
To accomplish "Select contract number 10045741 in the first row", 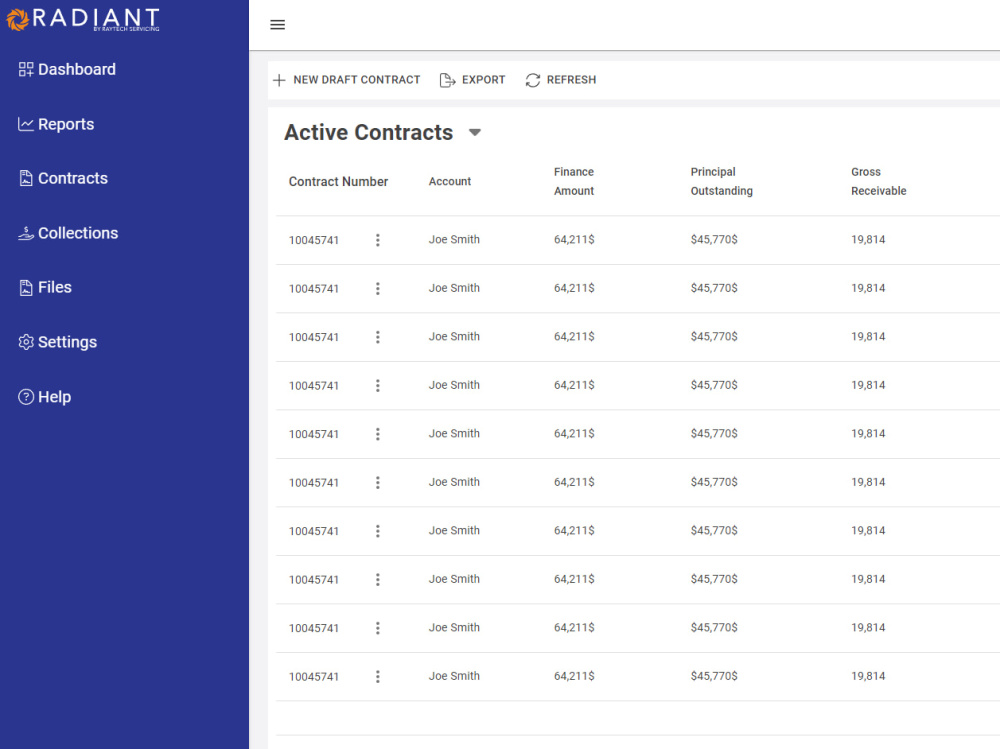I will [314, 241].
